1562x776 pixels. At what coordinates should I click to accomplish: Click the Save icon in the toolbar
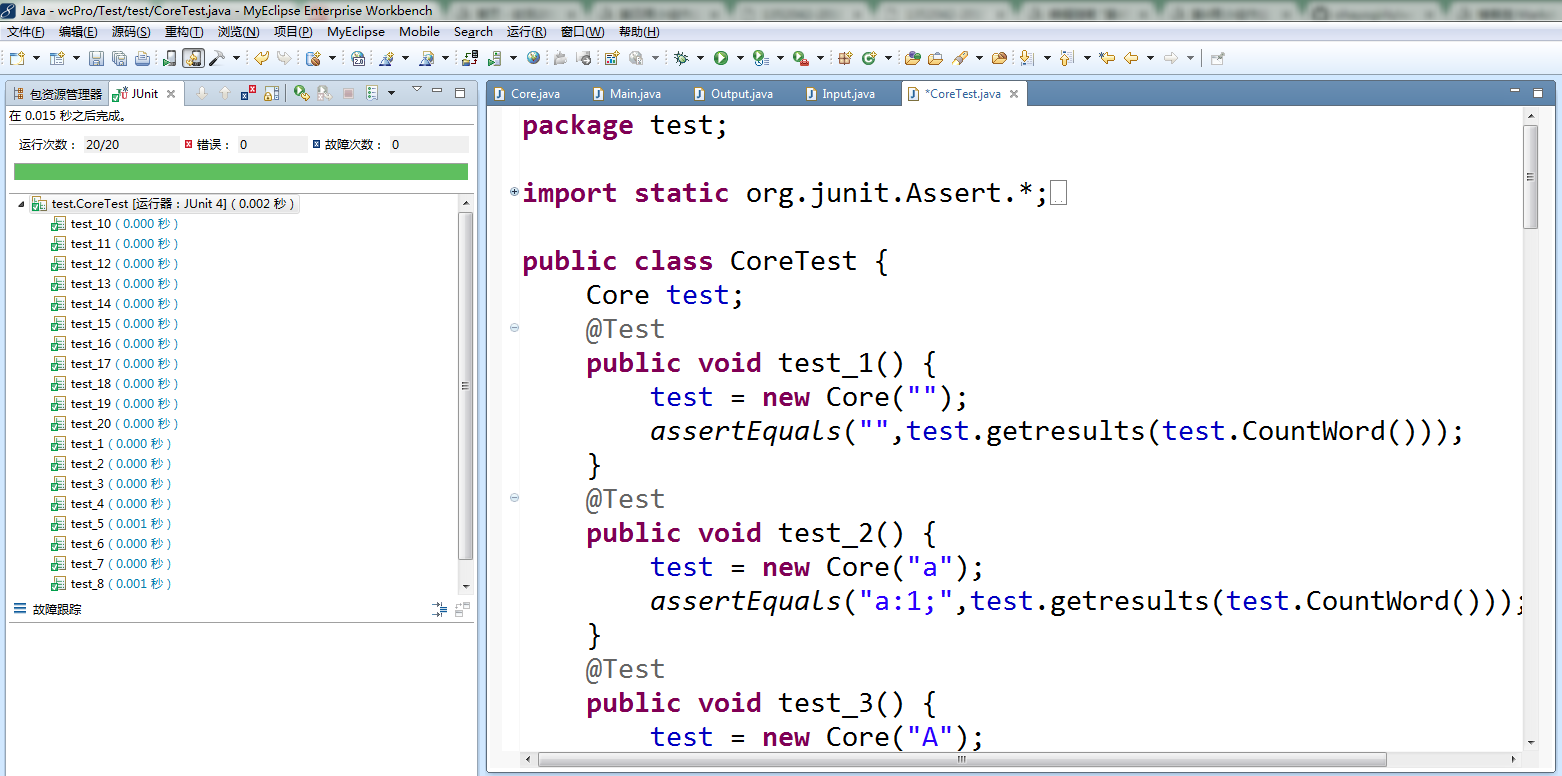(96, 58)
